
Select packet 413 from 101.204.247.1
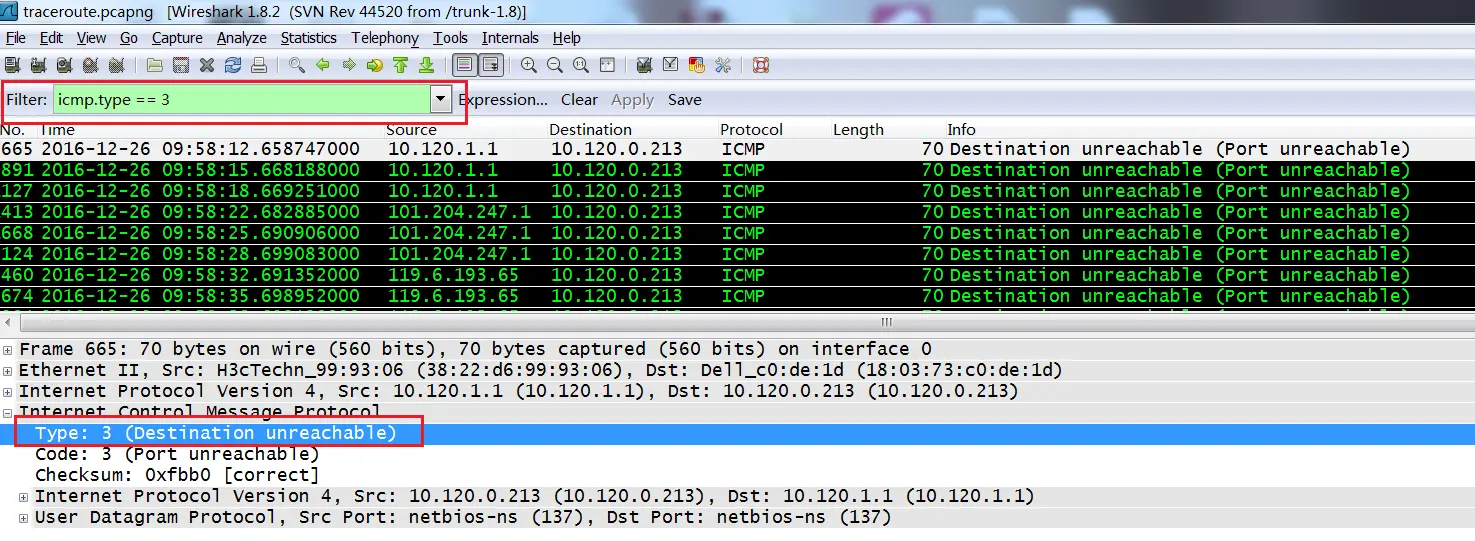[x=737, y=212]
